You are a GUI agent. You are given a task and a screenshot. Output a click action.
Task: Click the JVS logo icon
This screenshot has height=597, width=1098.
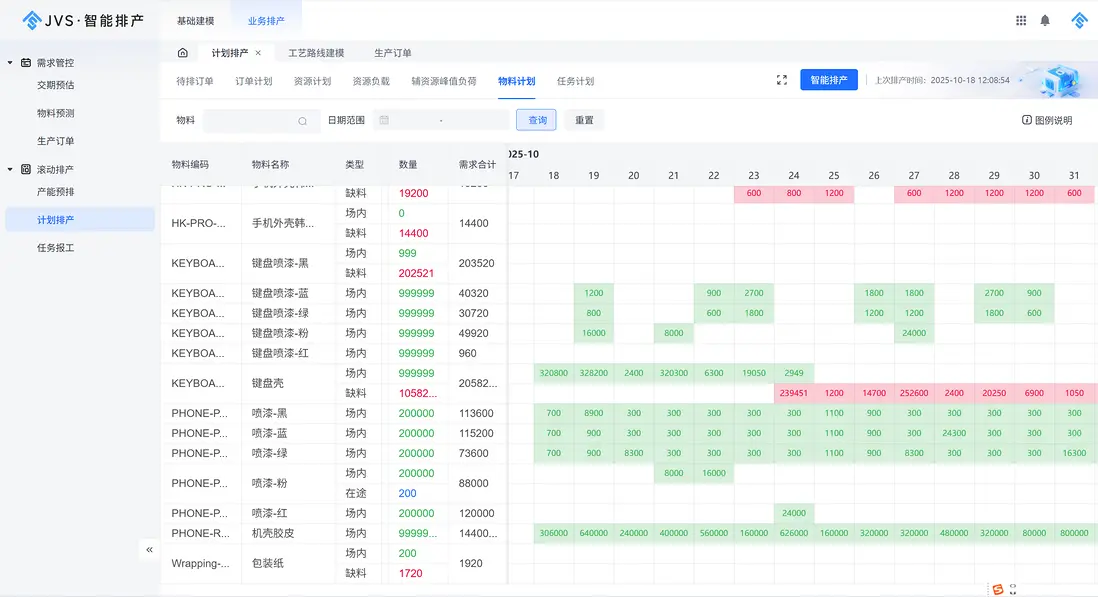click(x=32, y=20)
